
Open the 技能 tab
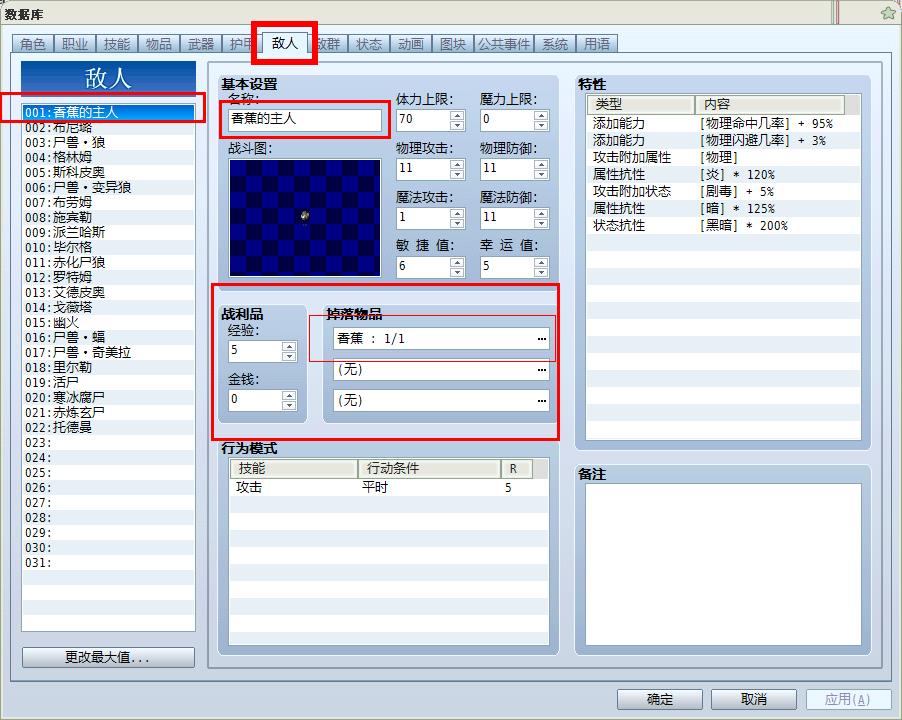tap(117, 44)
